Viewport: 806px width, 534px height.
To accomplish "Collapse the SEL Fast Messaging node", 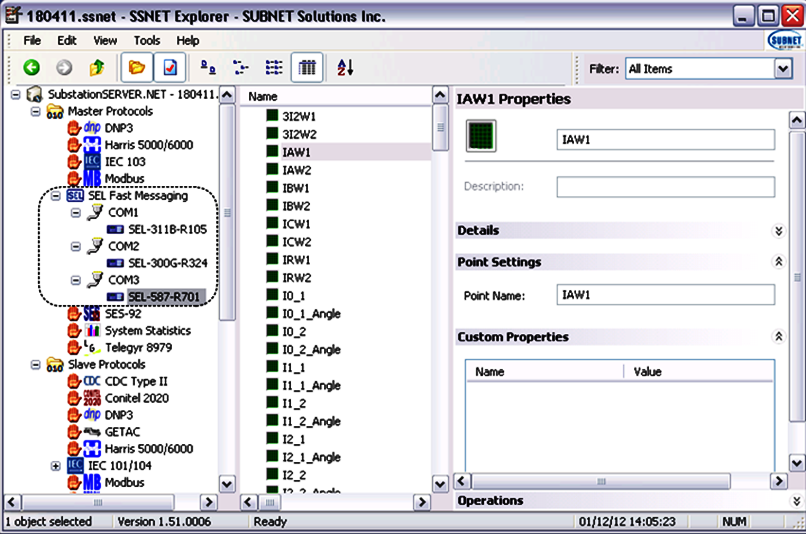I will [56, 196].
